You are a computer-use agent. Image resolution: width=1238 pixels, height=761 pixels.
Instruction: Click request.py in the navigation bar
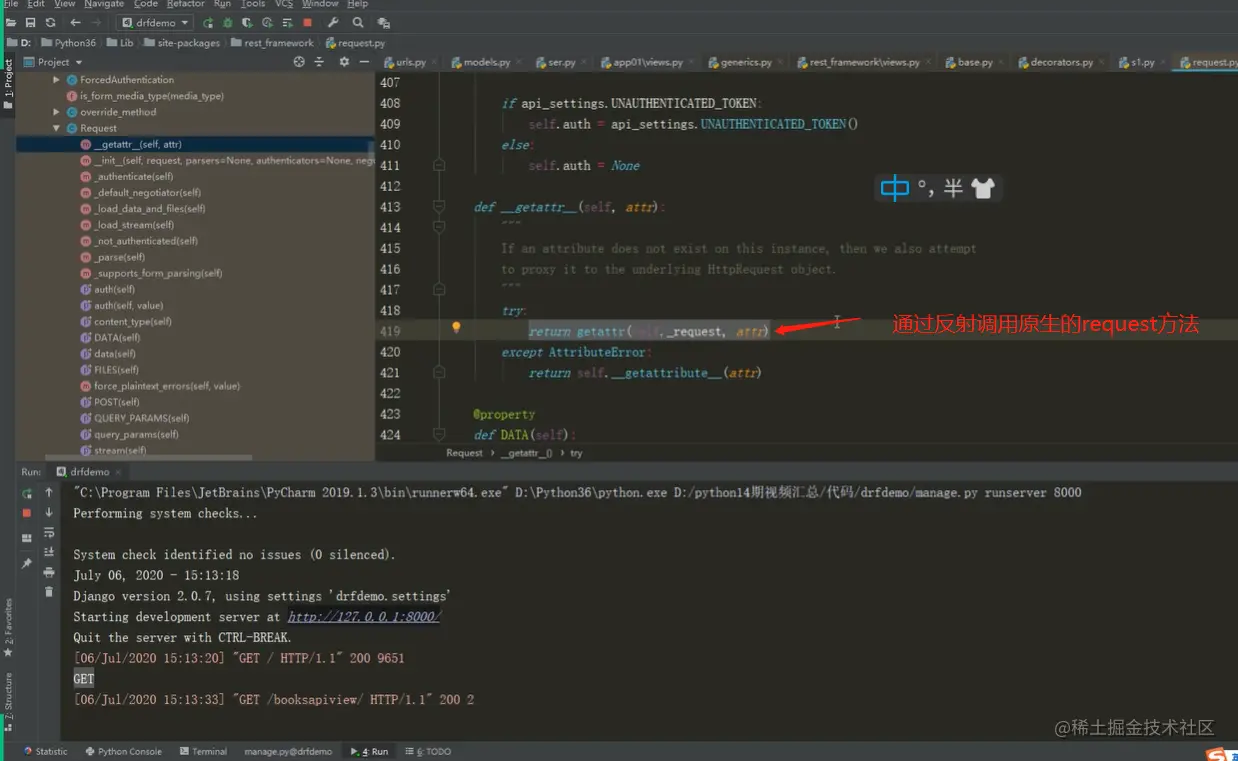(355, 43)
